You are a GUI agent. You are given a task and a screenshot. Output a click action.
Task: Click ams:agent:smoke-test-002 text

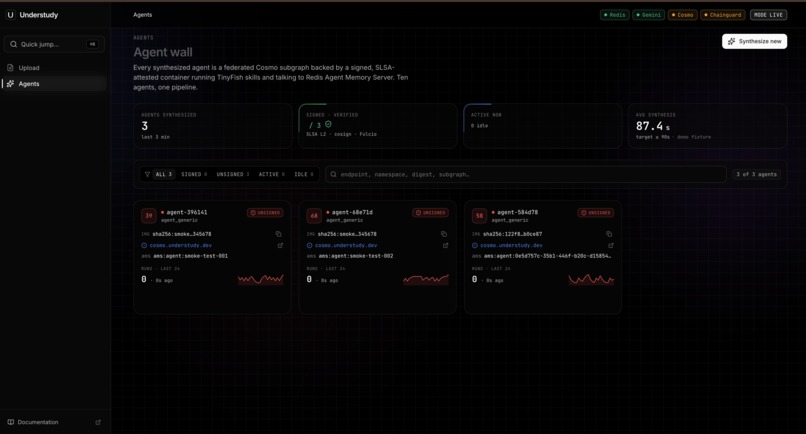click(356, 256)
